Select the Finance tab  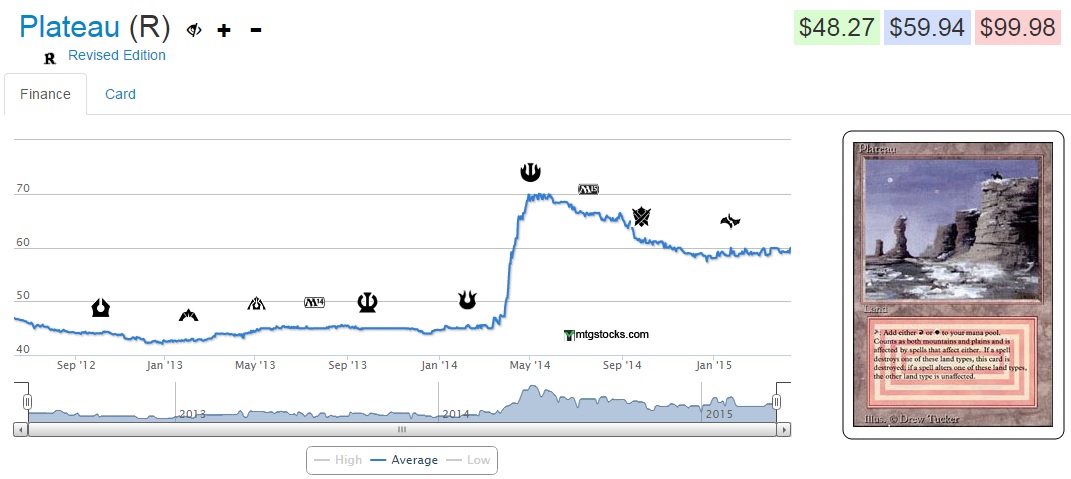tap(45, 94)
